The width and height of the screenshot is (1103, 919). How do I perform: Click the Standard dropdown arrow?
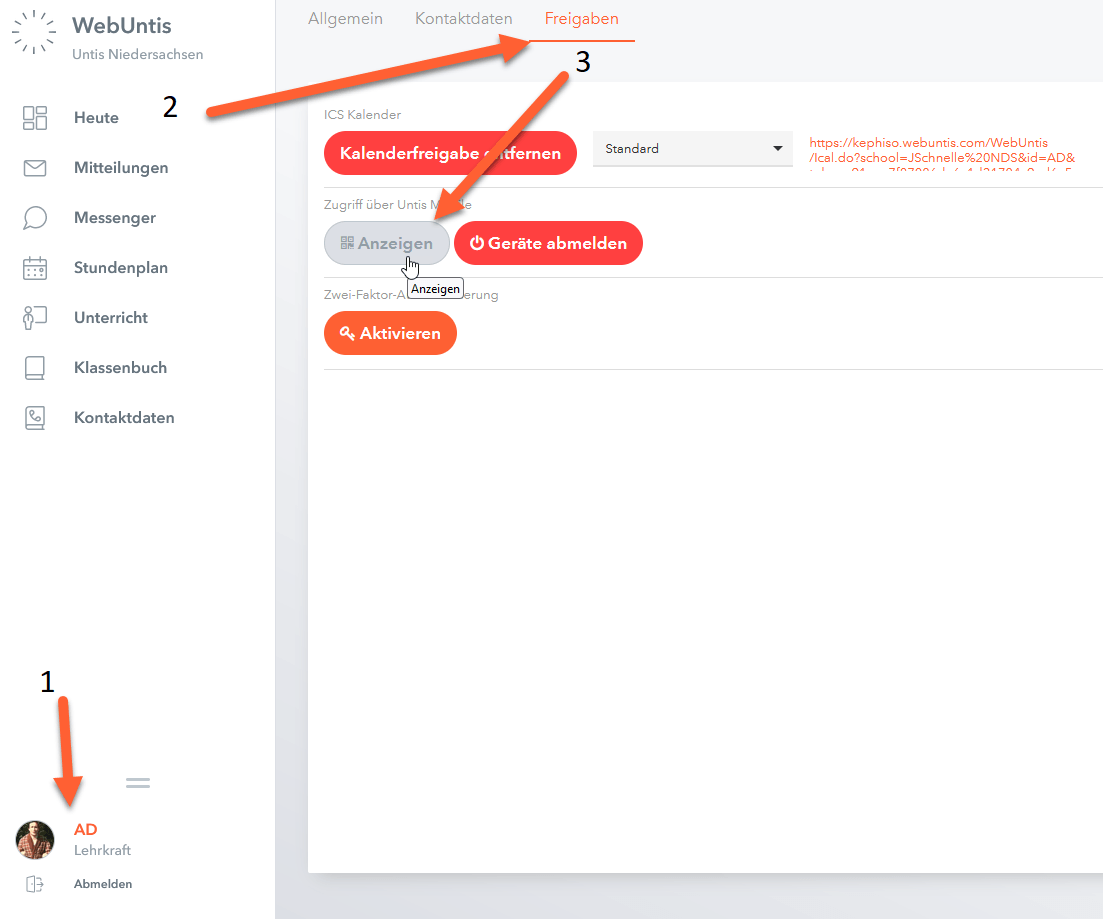777,148
